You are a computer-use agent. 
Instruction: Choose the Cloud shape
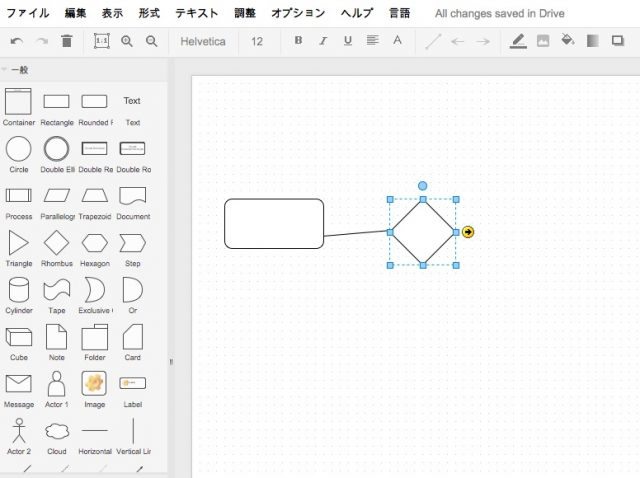click(57, 432)
